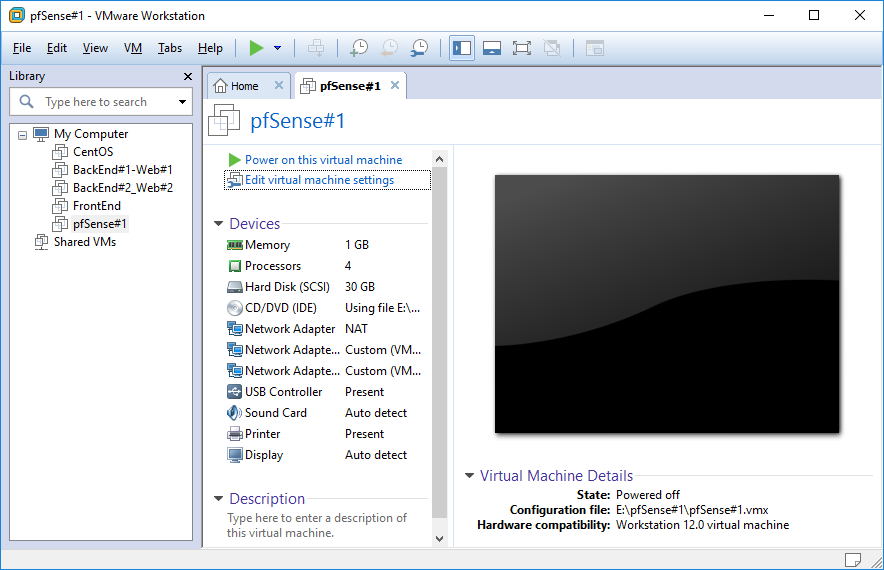Close the pfSense#1 tab
This screenshot has height=570, width=884.
click(395, 85)
